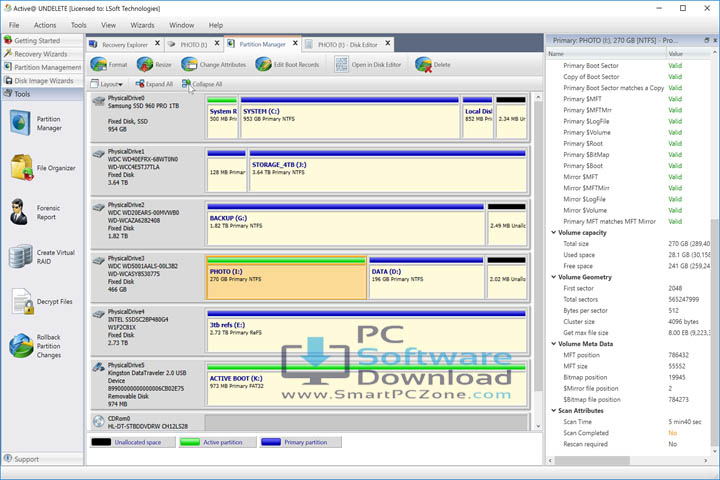
Task: Open Recovery Wizards section
Action: click(x=42, y=54)
